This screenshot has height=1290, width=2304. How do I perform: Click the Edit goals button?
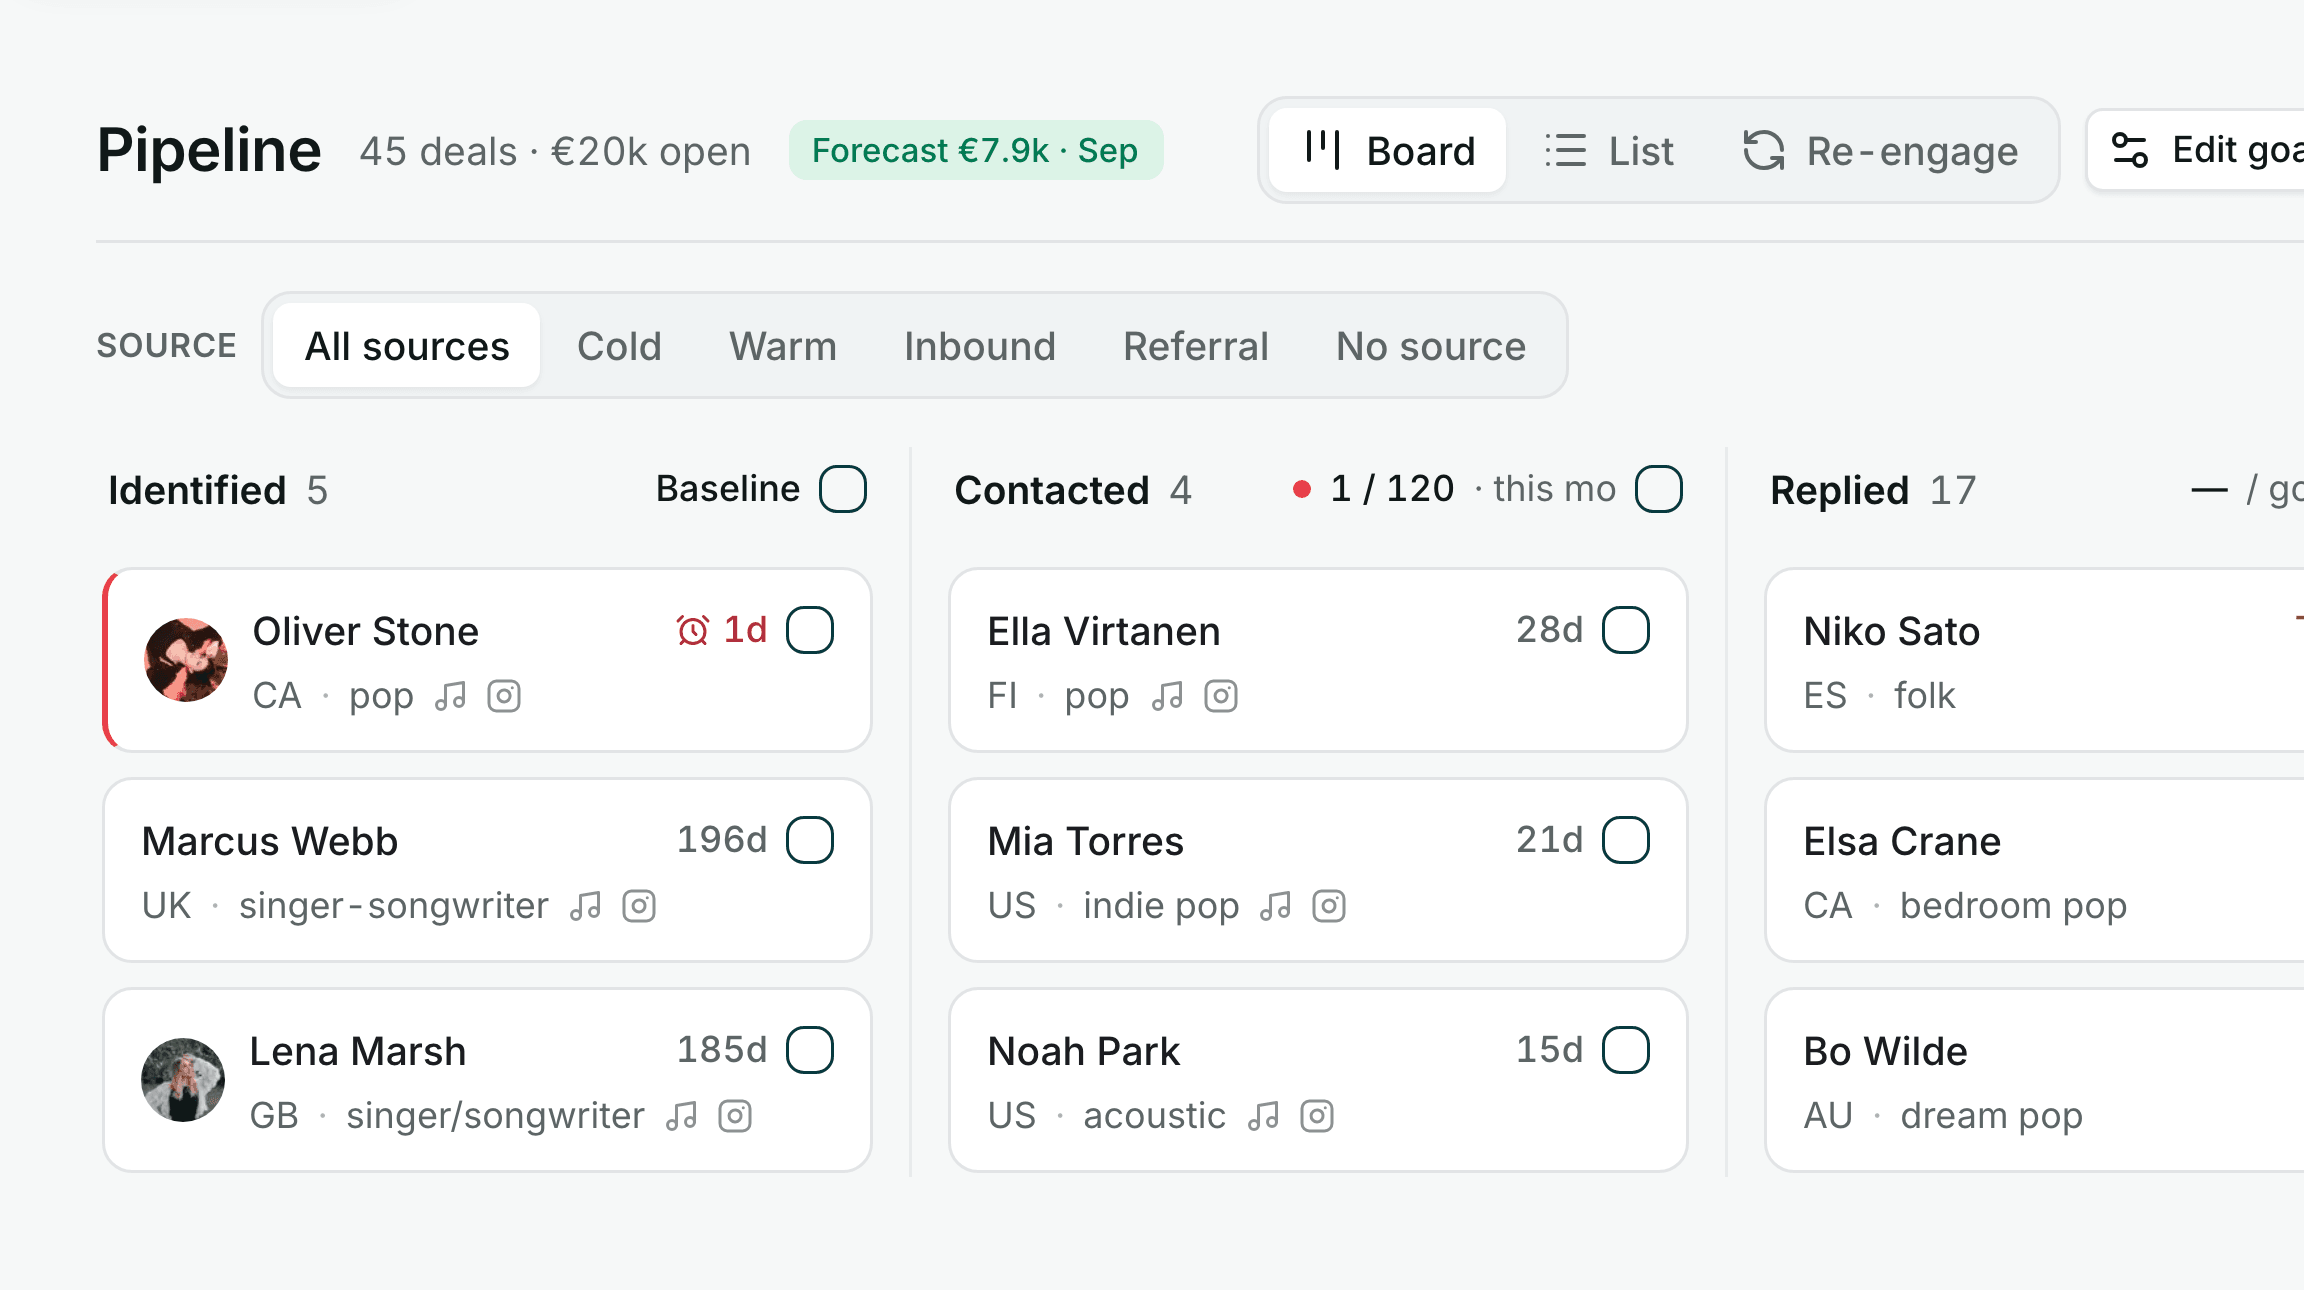click(2196, 150)
